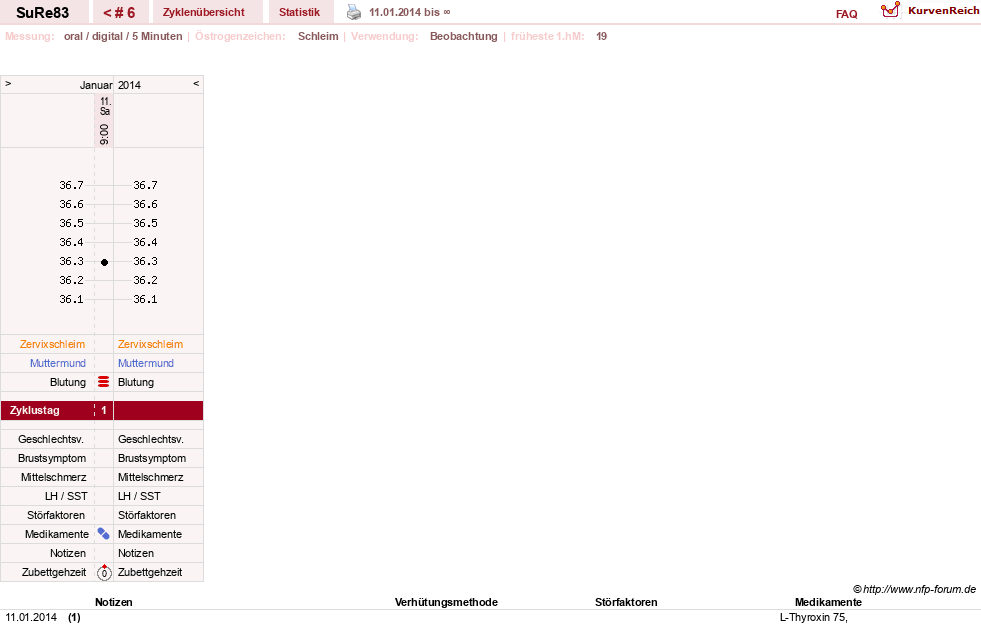Click the left Mittelschmerz label
Image resolution: width=981 pixels, height=641 pixels.
54,477
